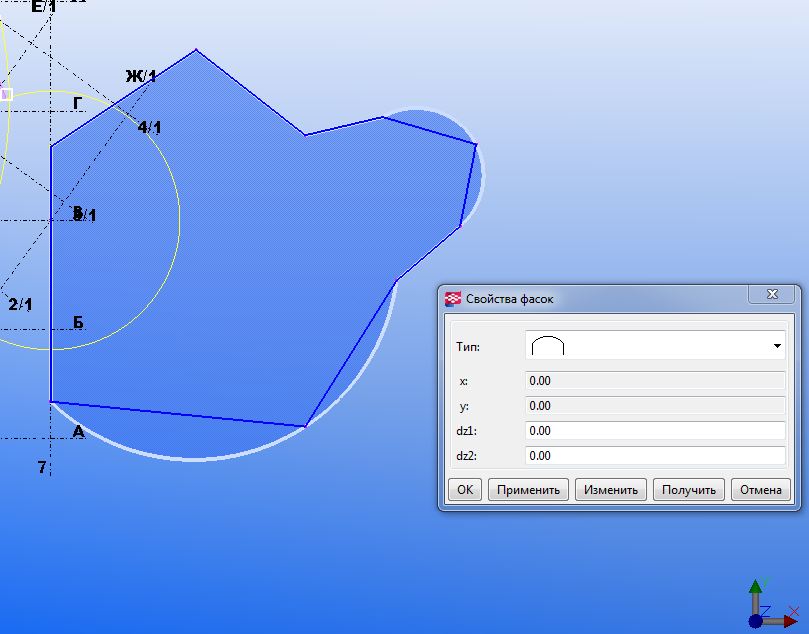
Task: Cancel with the Отмена button
Action: [761, 490]
